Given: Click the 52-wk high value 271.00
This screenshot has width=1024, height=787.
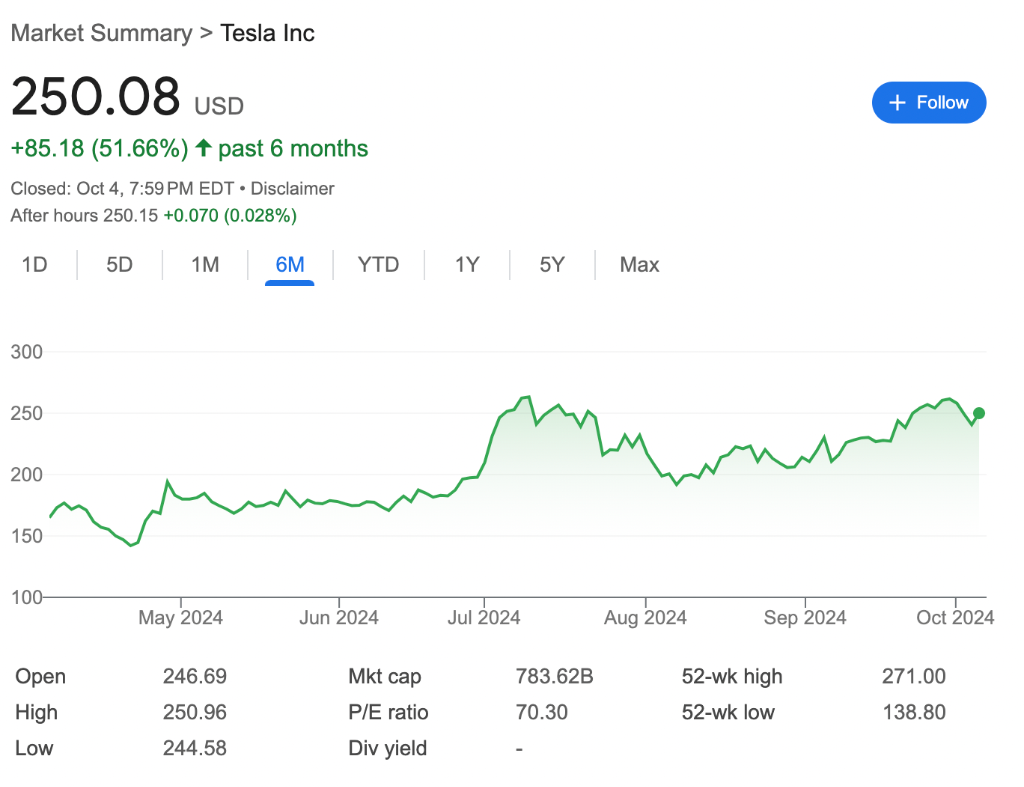Looking at the screenshot, I should pos(913,677).
